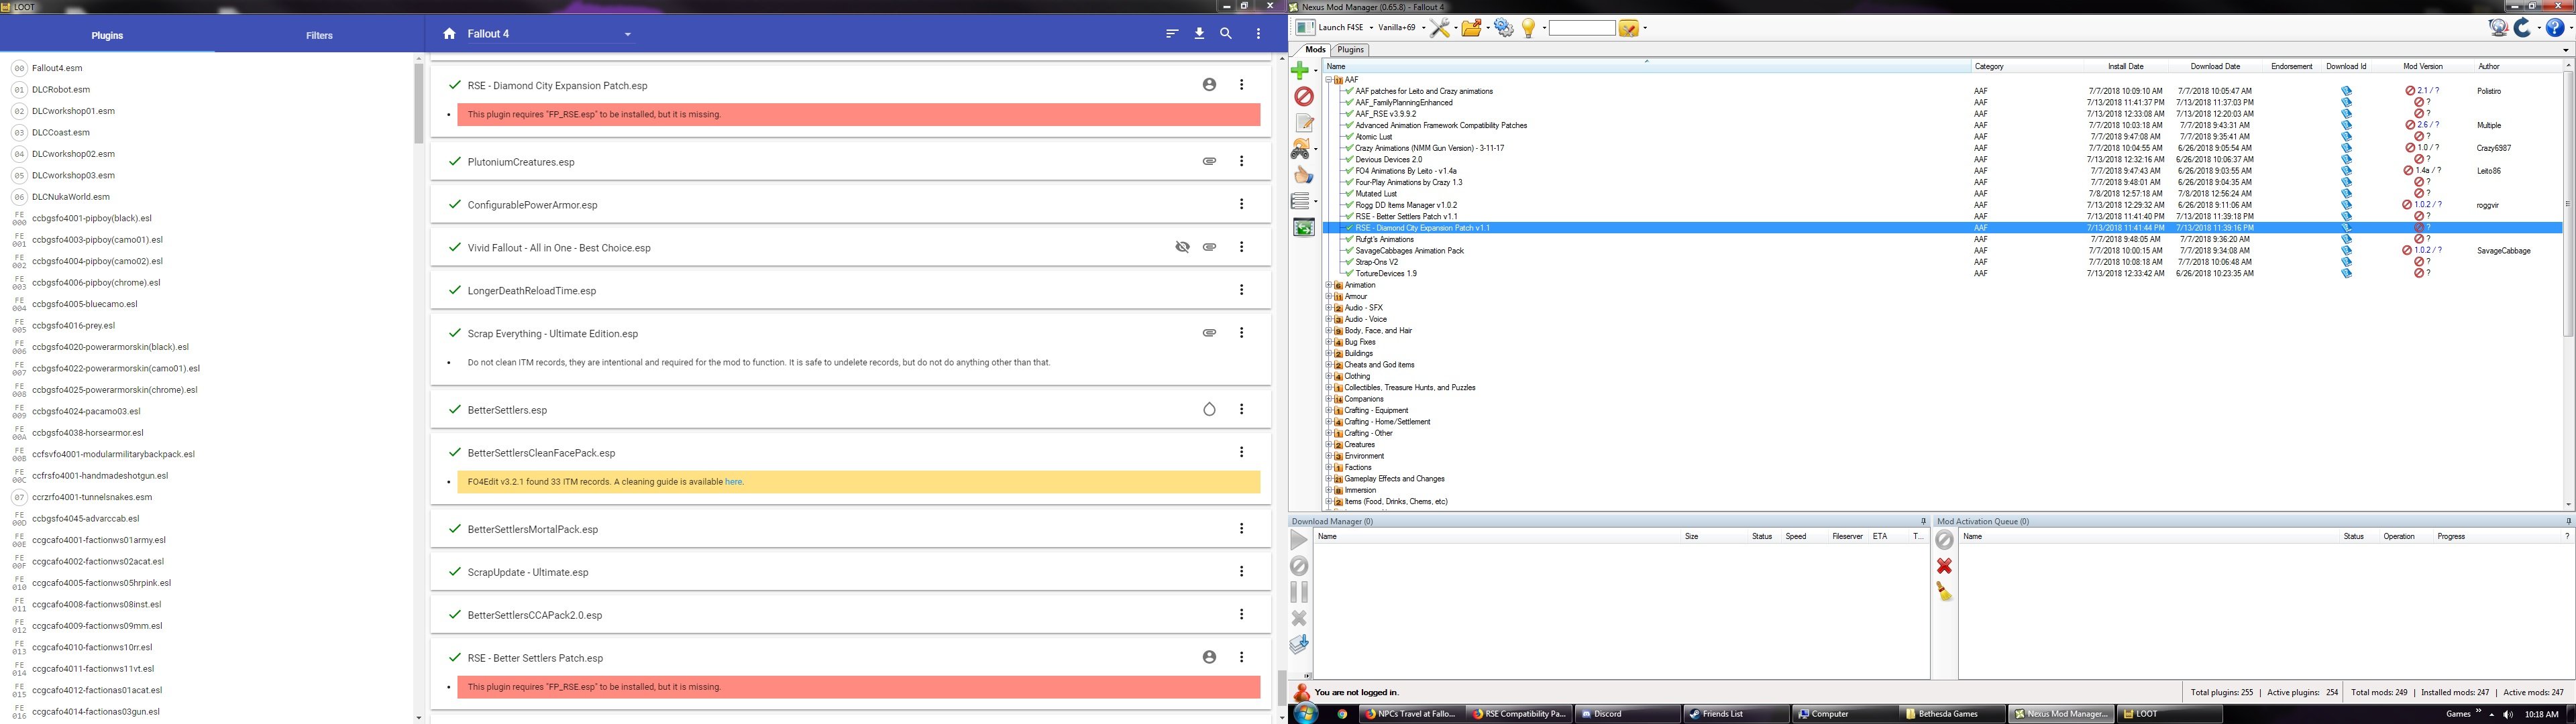Click LOOT's Update Masterlist download icon
This screenshot has height=724, width=2576.
click(1199, 34)
